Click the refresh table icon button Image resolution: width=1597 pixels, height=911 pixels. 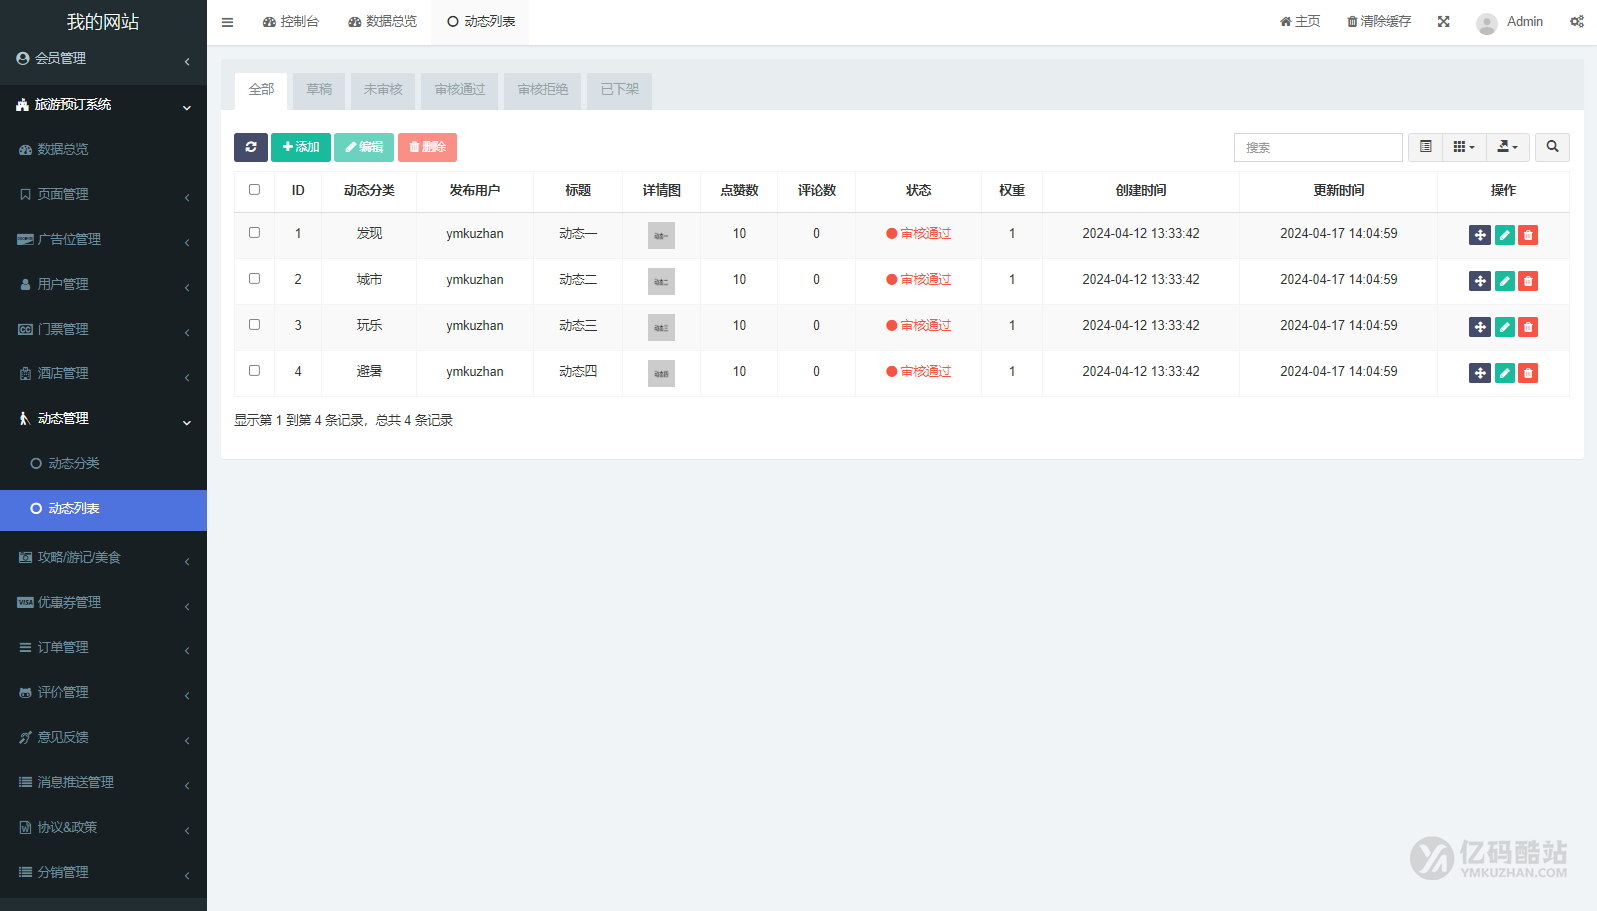click(x=251, y=147)
